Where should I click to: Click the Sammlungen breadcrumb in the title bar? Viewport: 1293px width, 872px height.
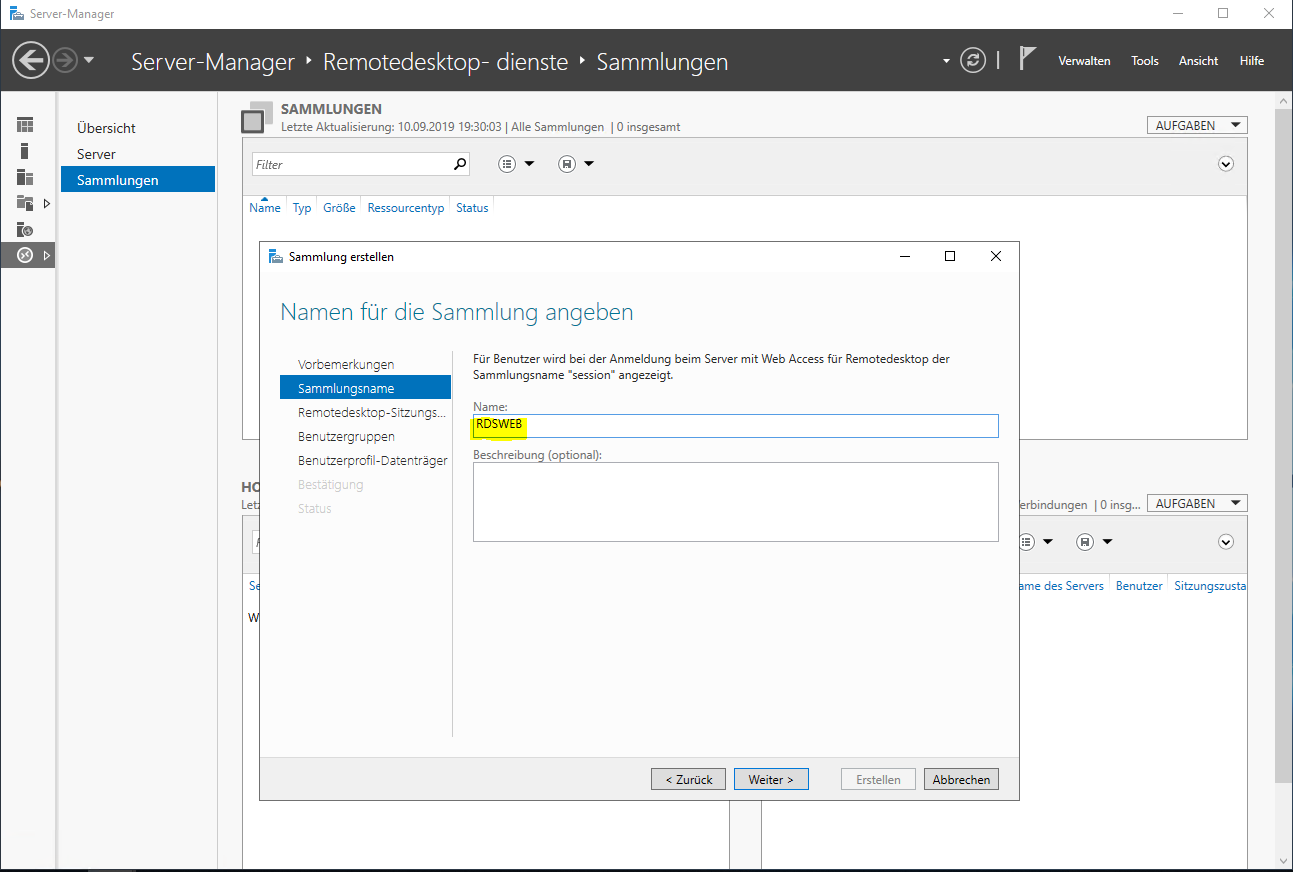(x=662, y=62)
